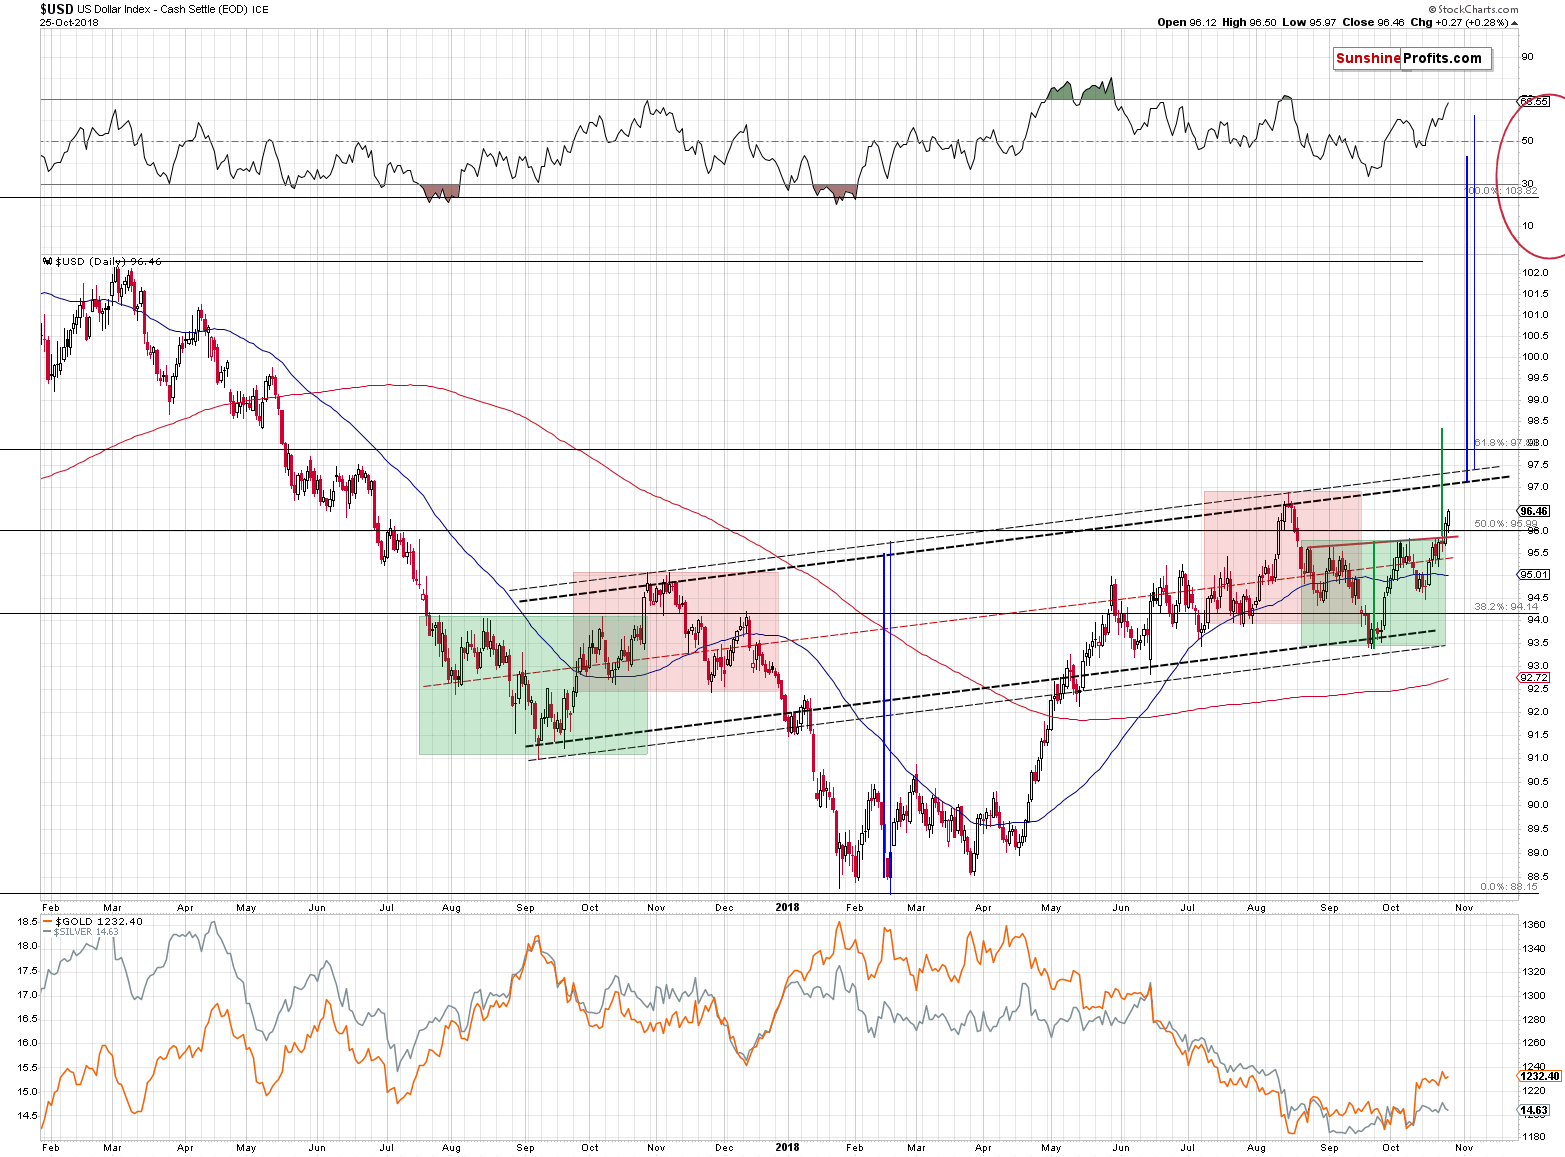
Task: Click the 68.55 RSI value tag
Action: coord(1533,101)
